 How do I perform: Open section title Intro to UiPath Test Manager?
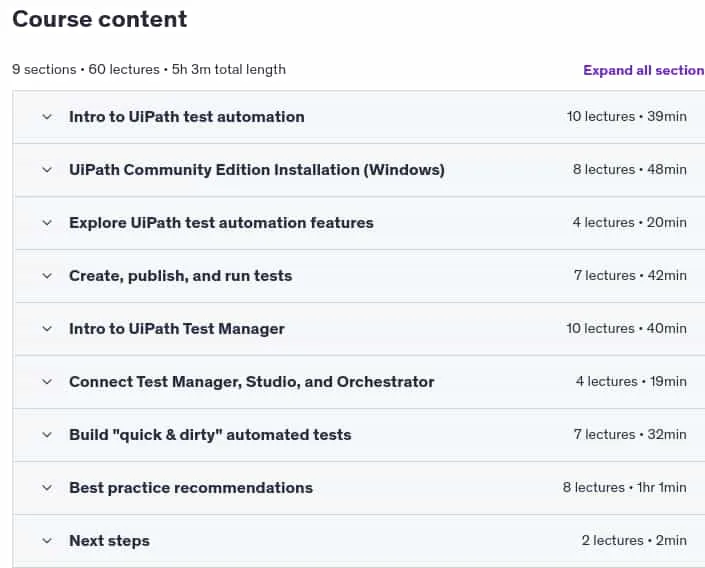[x=177, y=329]
